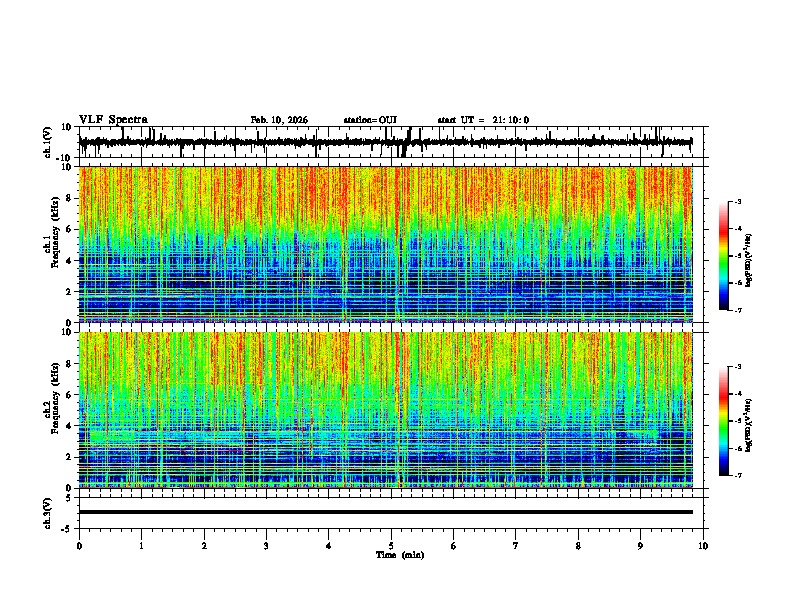Click inside the ch.1 spectrogram plot

[x=386, y=244]
